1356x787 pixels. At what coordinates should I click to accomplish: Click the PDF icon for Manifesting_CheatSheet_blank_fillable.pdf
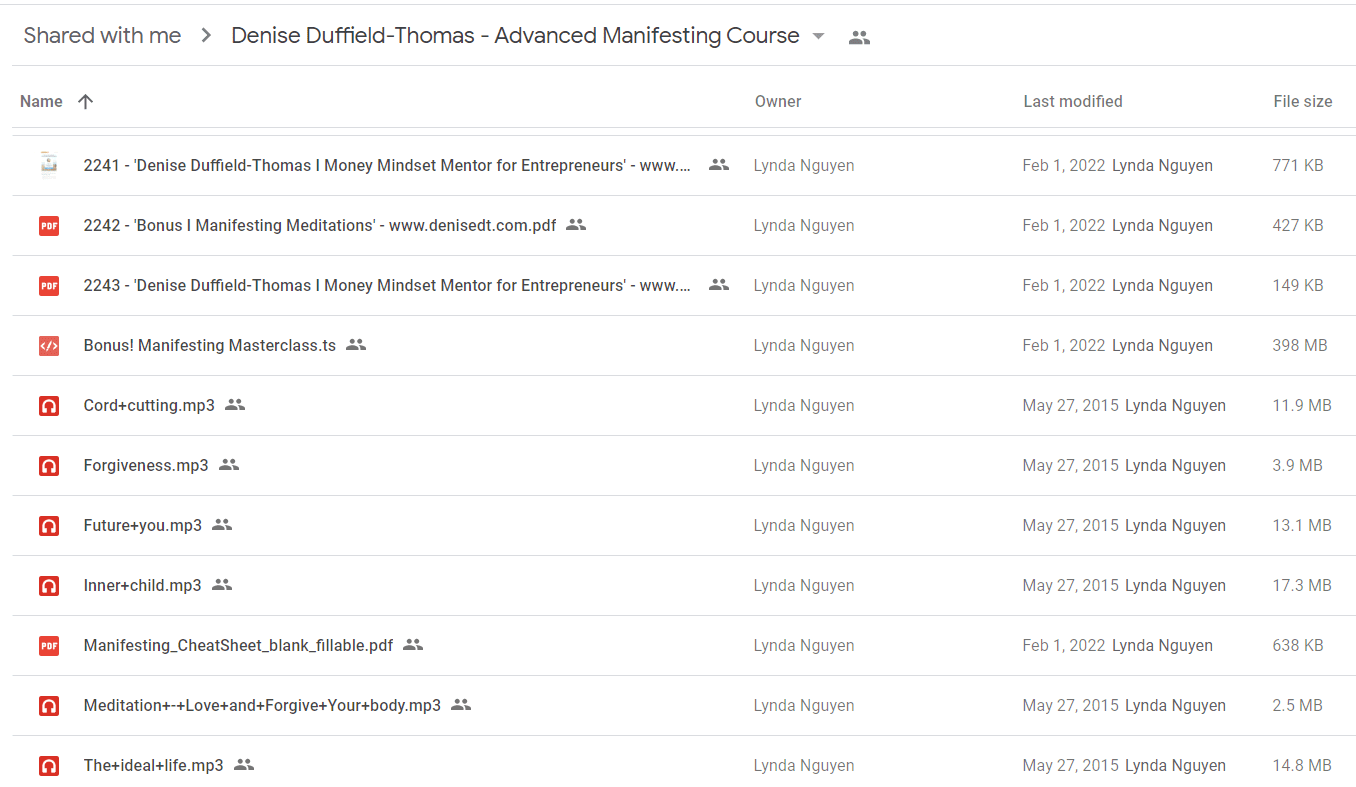pyautogui.click(x=49, y=646)
